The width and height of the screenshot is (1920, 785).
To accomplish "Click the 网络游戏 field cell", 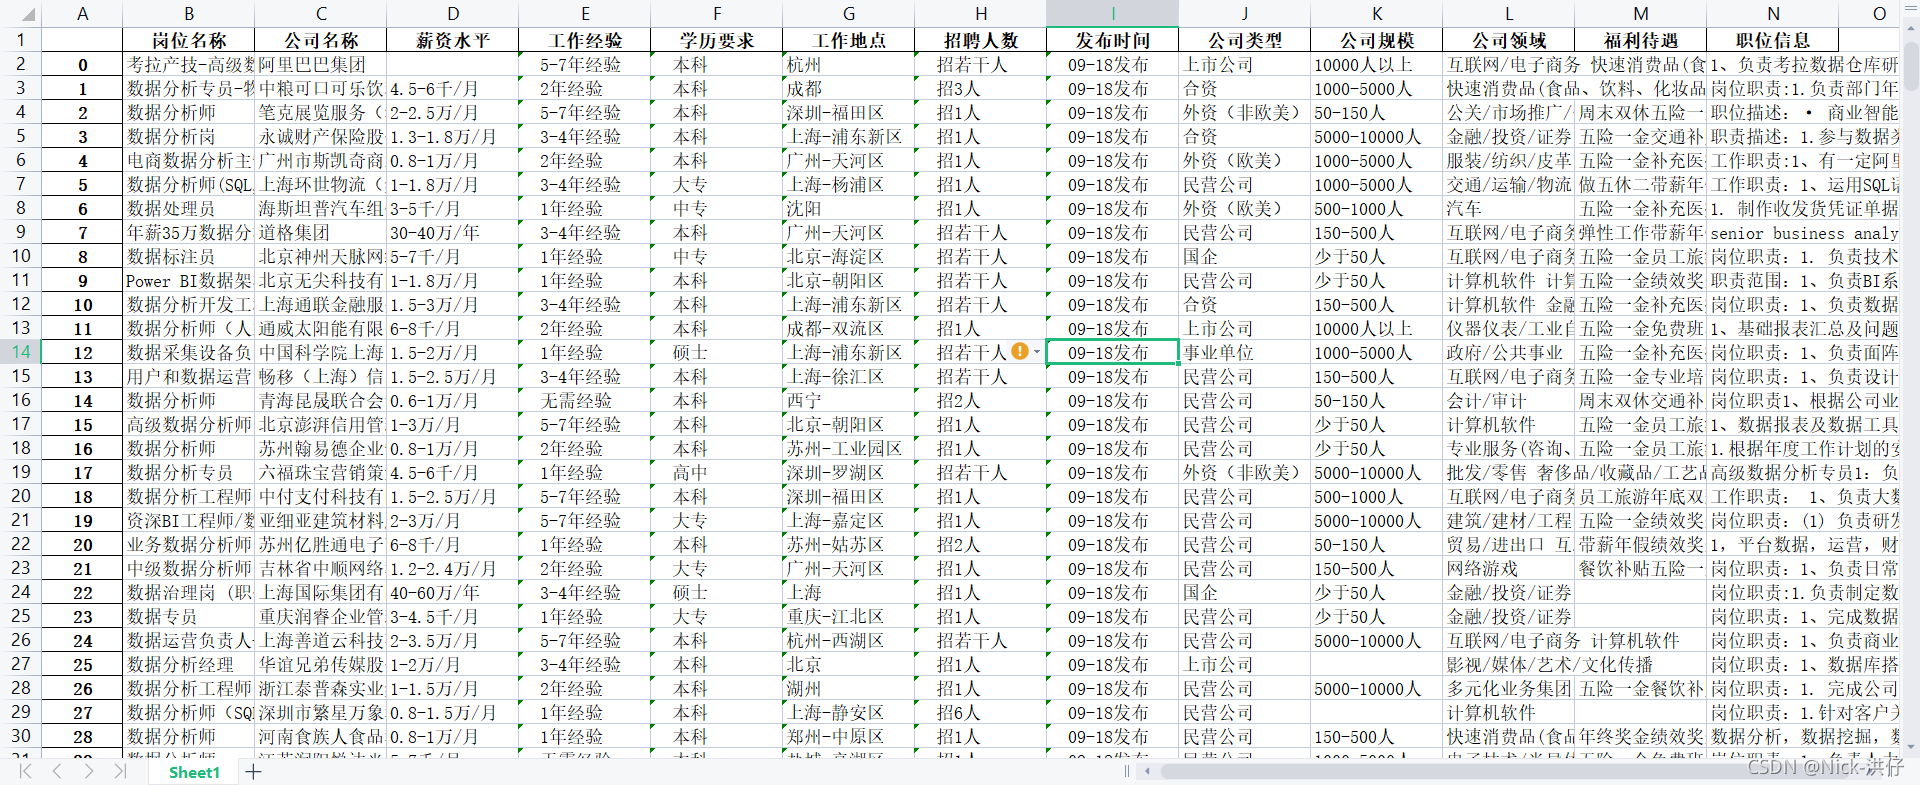I will tap(1509, 568).
